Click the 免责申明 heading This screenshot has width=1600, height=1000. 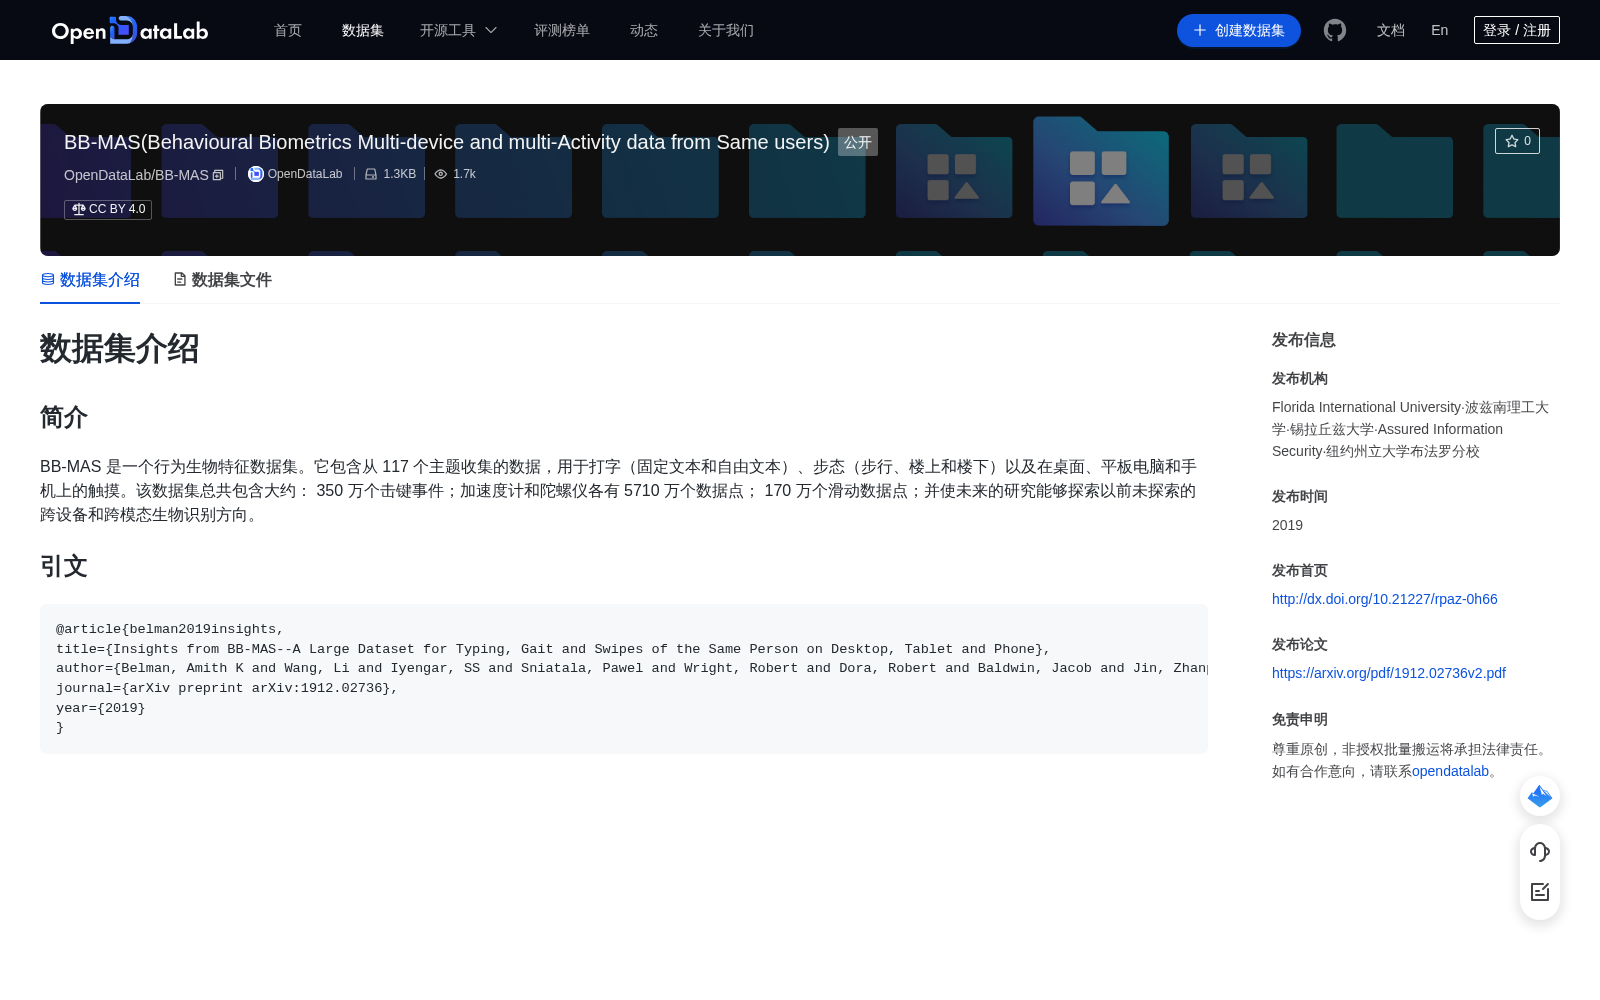click(1300, 719)
